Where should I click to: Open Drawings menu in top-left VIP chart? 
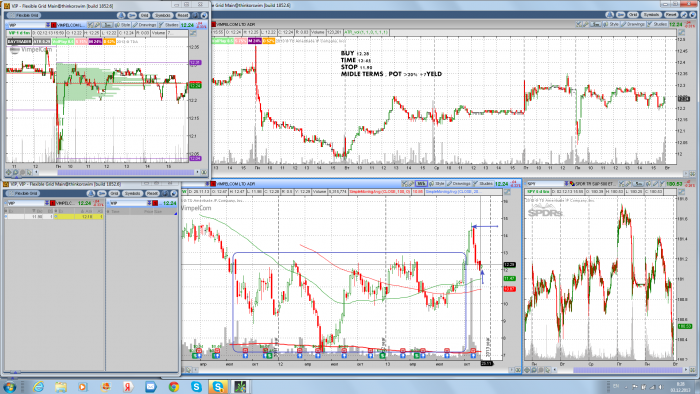[145, 25]
